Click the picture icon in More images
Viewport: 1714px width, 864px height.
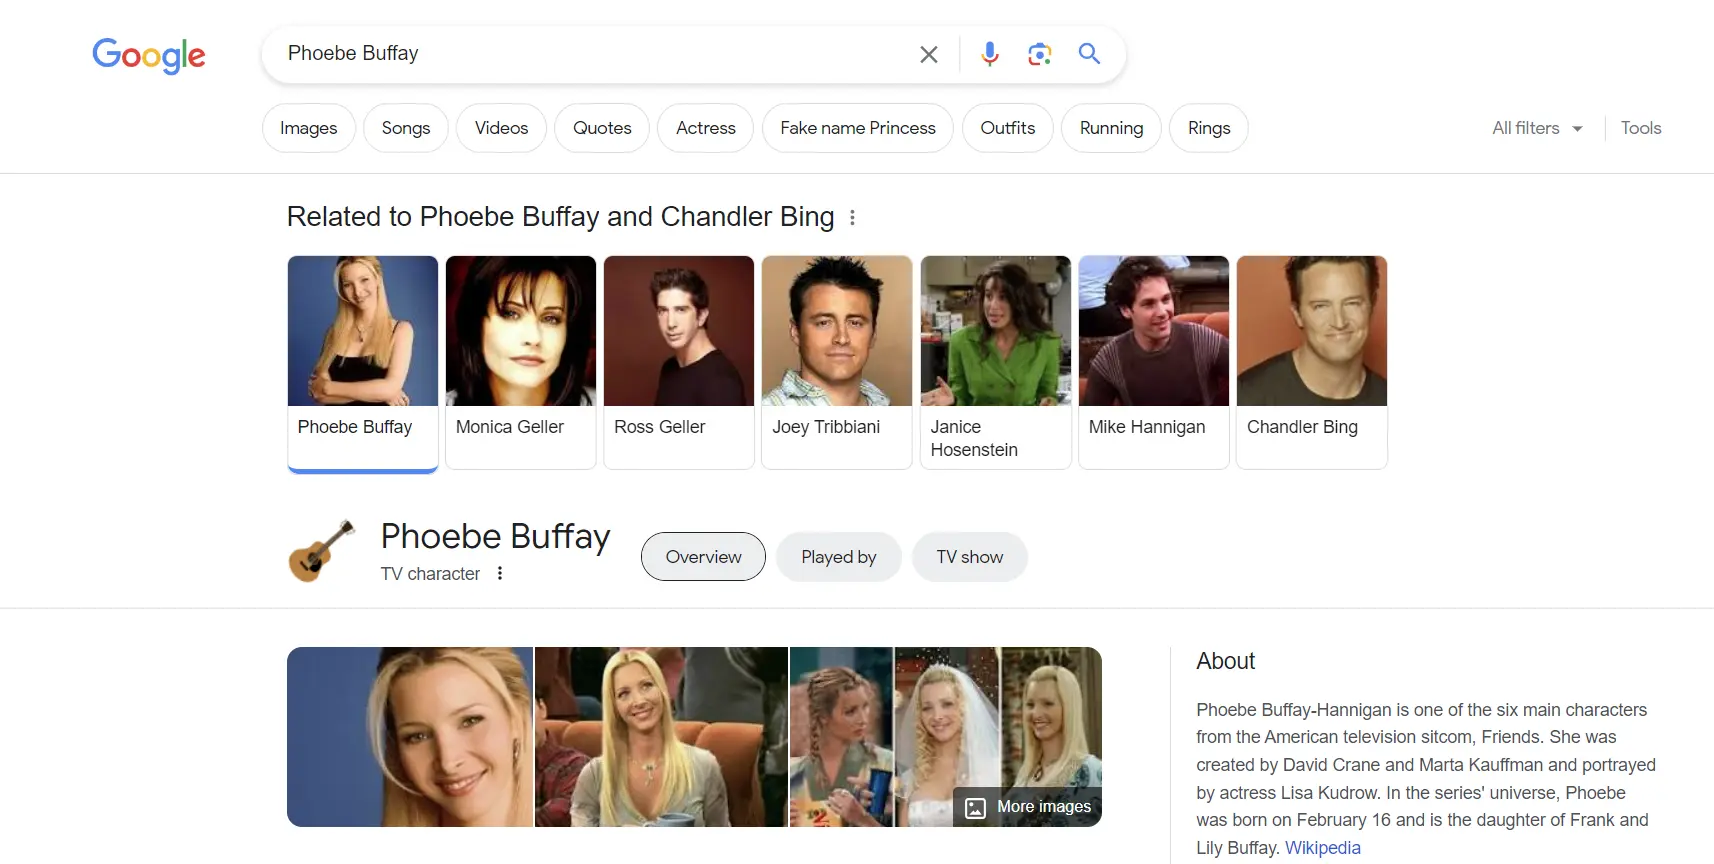(x=975, y=807)
